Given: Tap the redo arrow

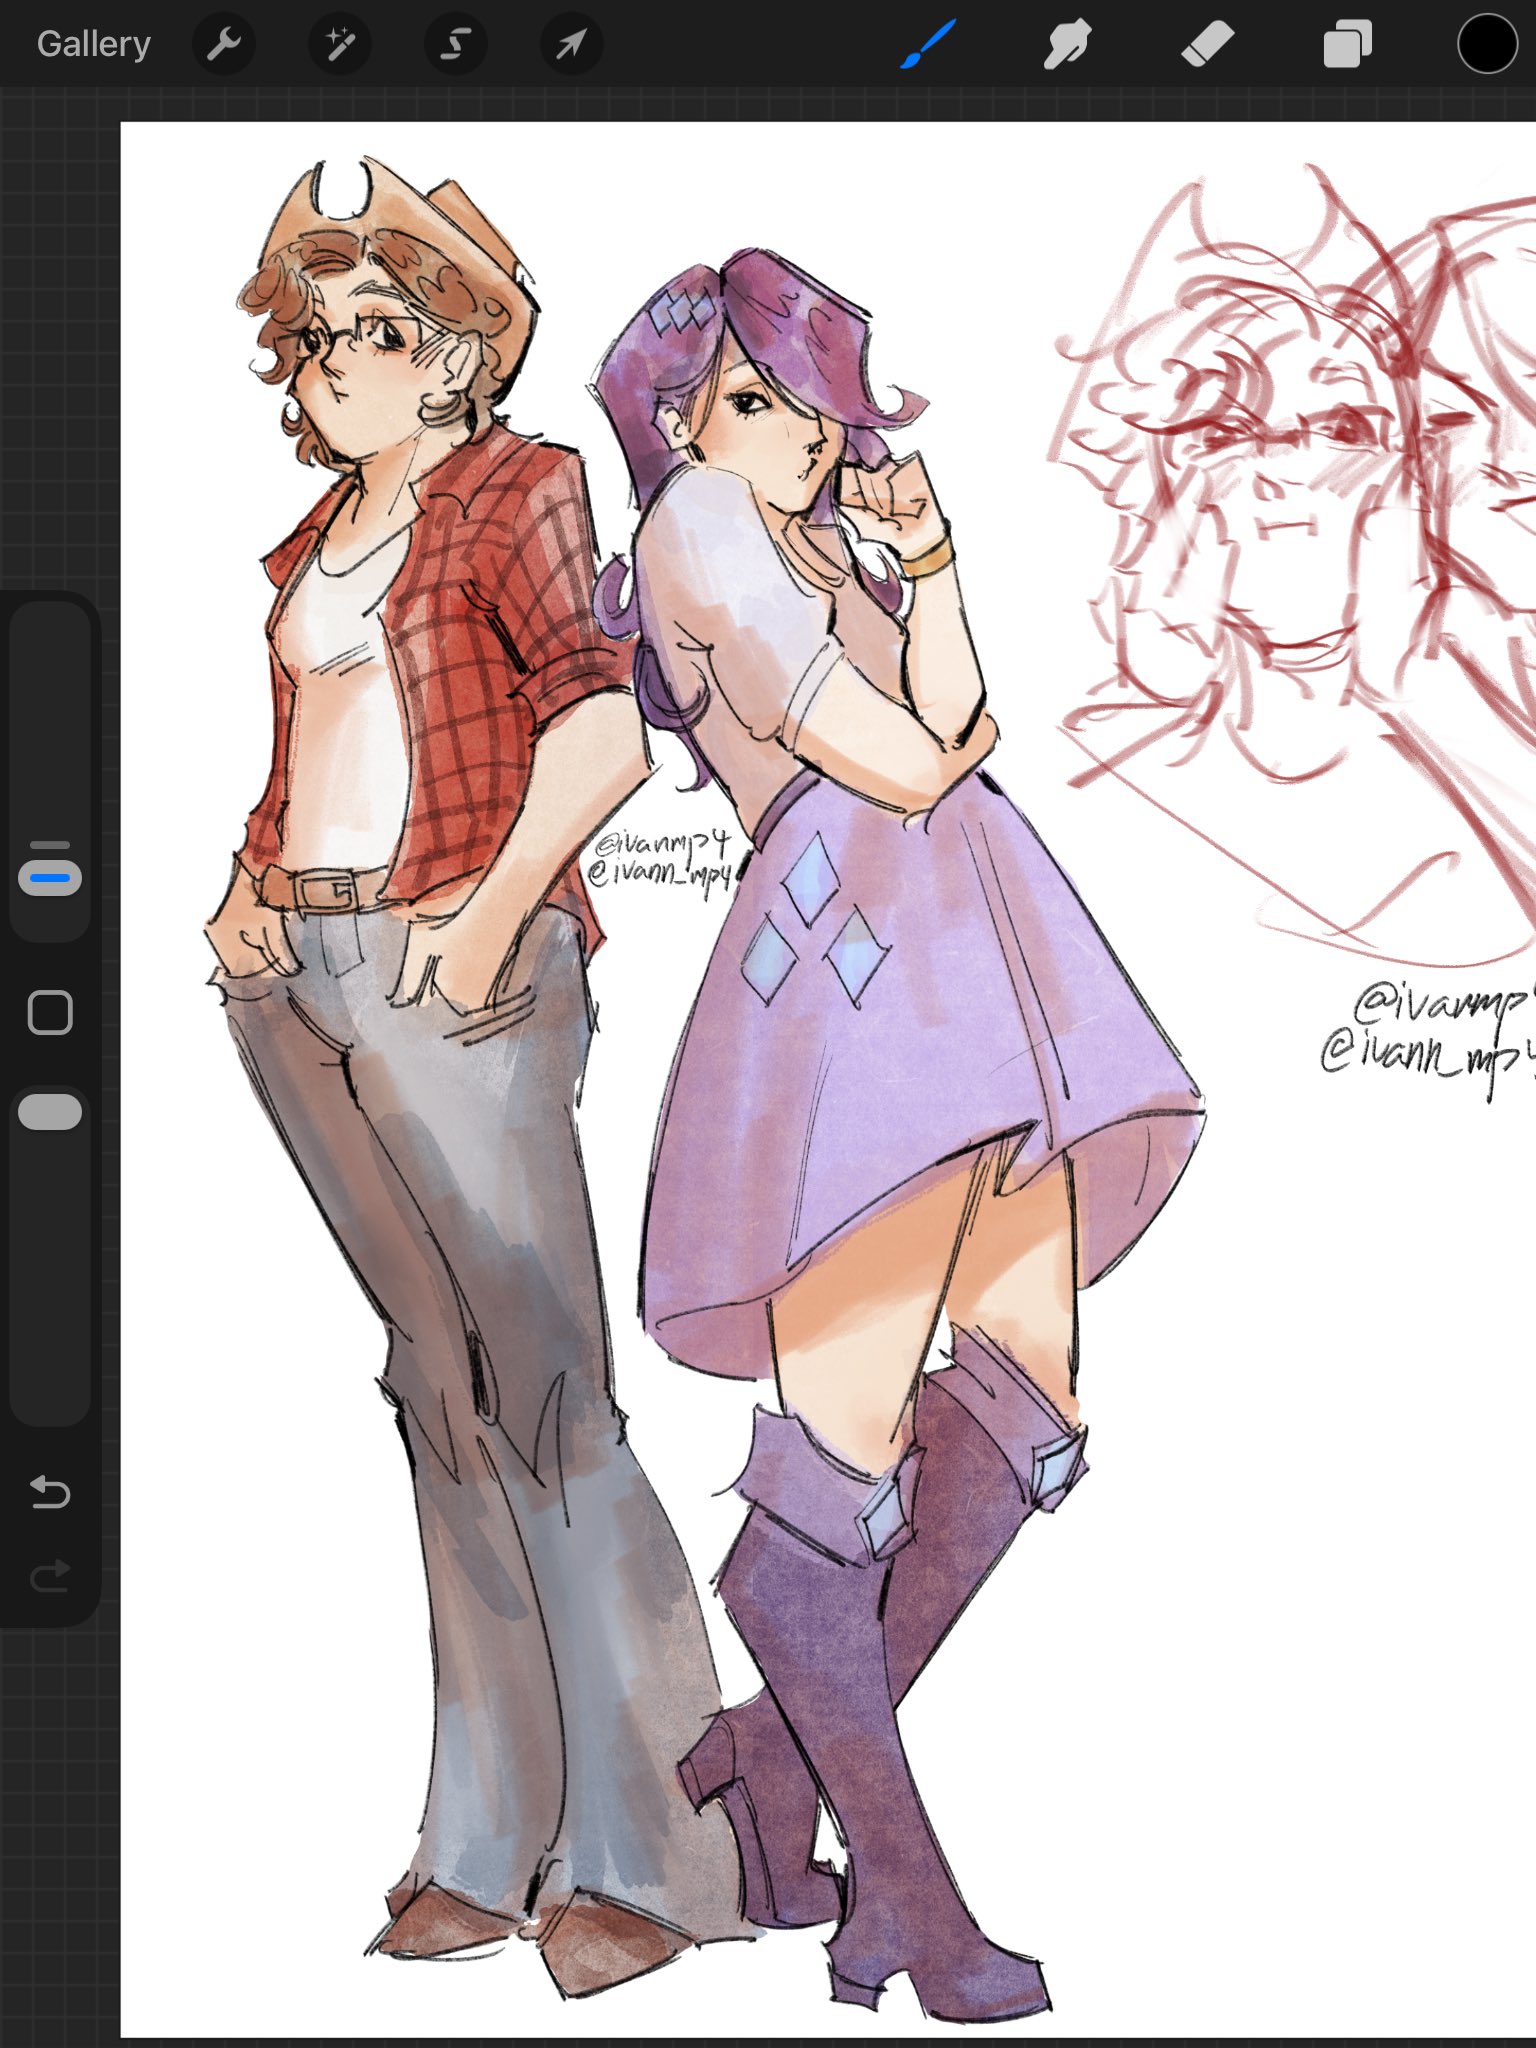Looking at the screenshot, I should [x=50, y=1576].
